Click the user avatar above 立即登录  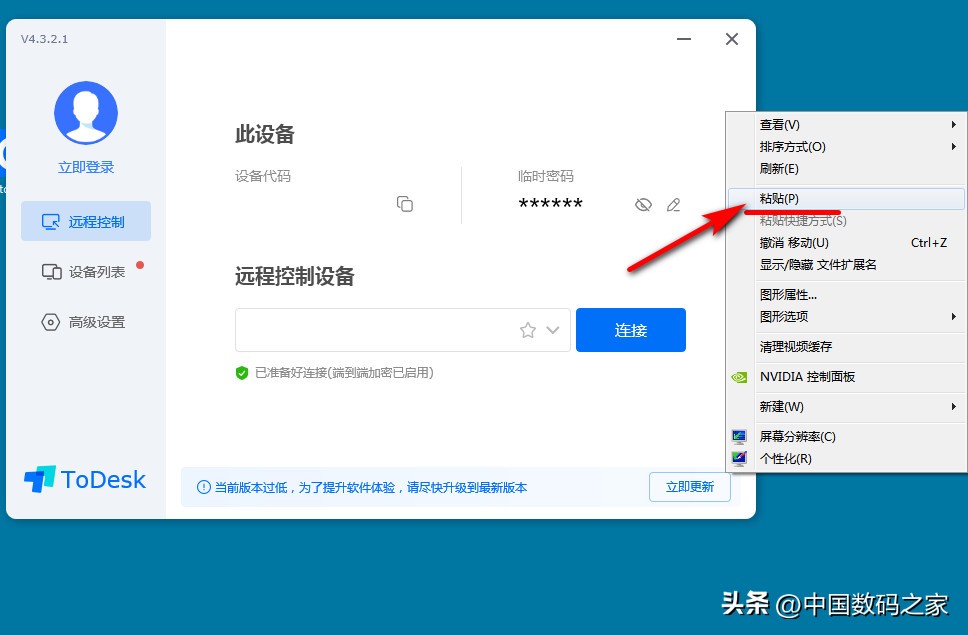pyautogui.click(x=85, y=111)
